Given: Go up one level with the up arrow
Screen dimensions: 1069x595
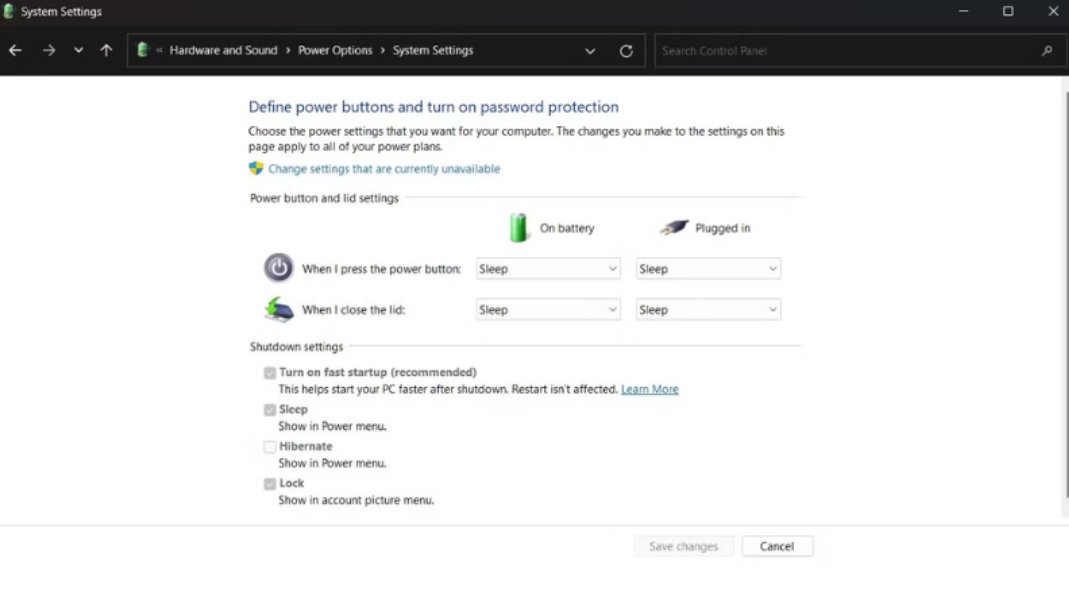Looking at the screenshot, I should pyautogui.click(x=106, y=50).
